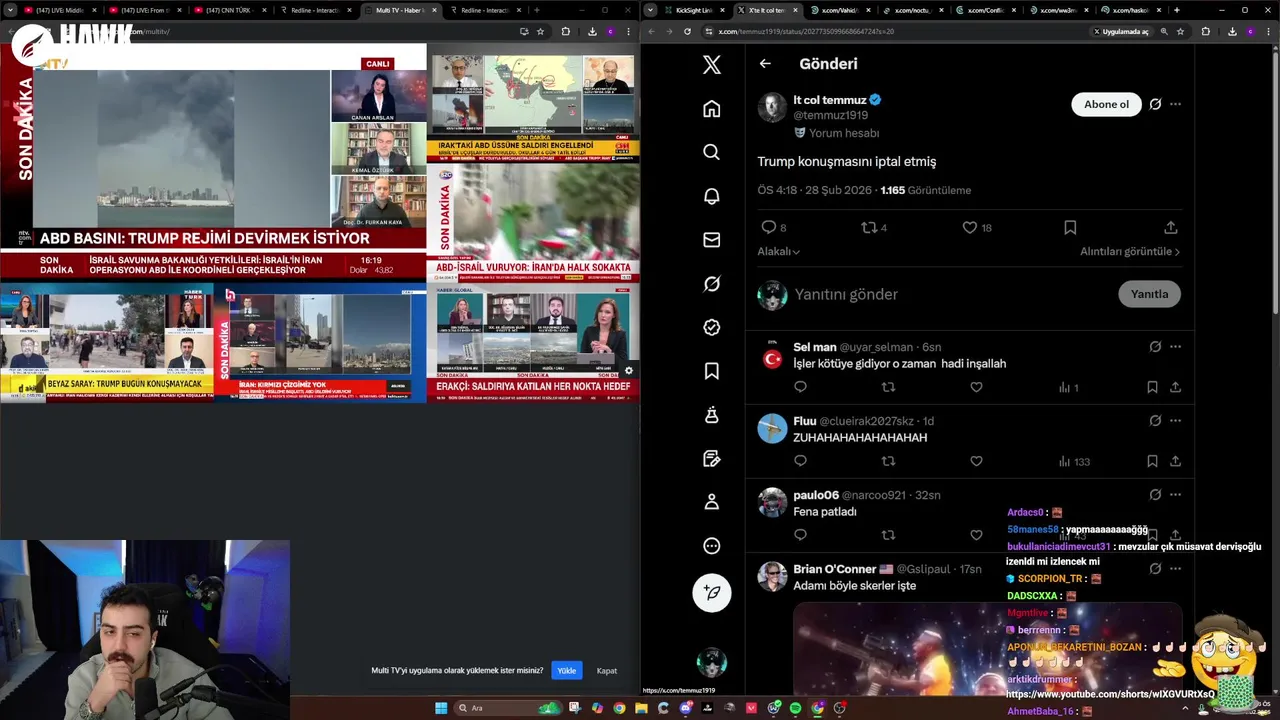Open more menu on paulo06's reply
This screenshot has height=720, width=1280.
[x=1175, y=495]
